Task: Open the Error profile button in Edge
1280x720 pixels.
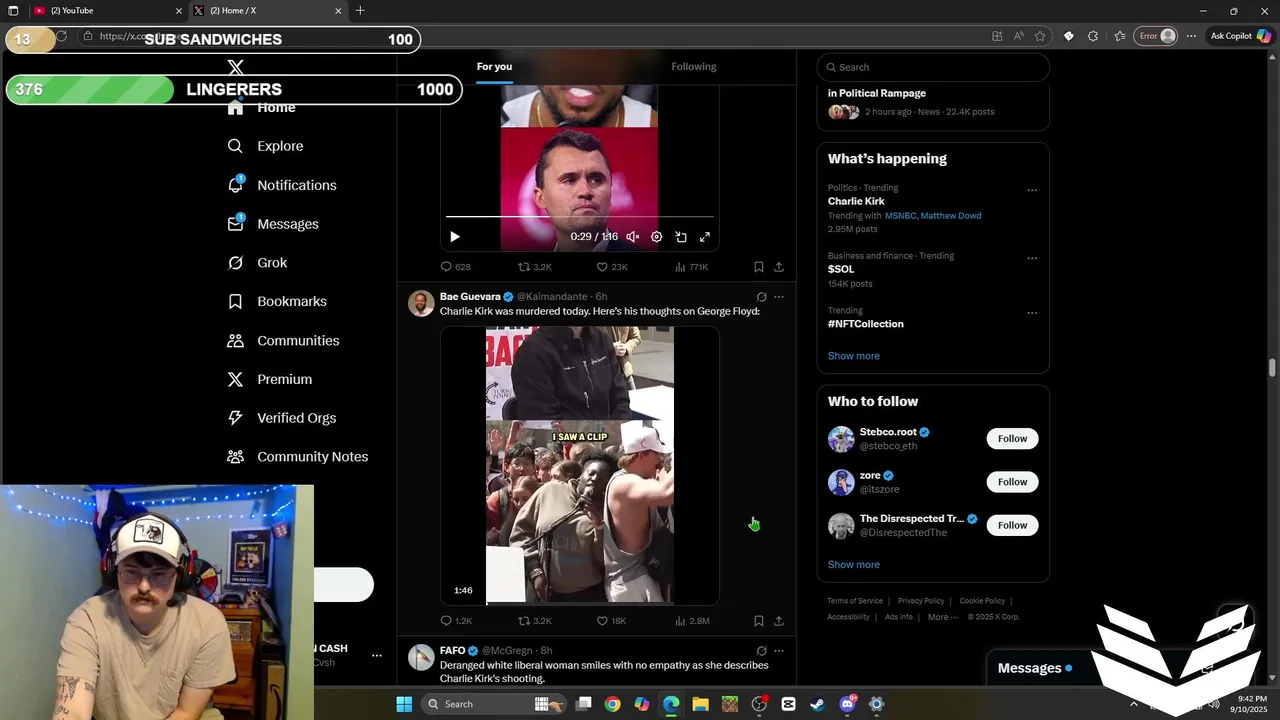Action: (1154, 36)
